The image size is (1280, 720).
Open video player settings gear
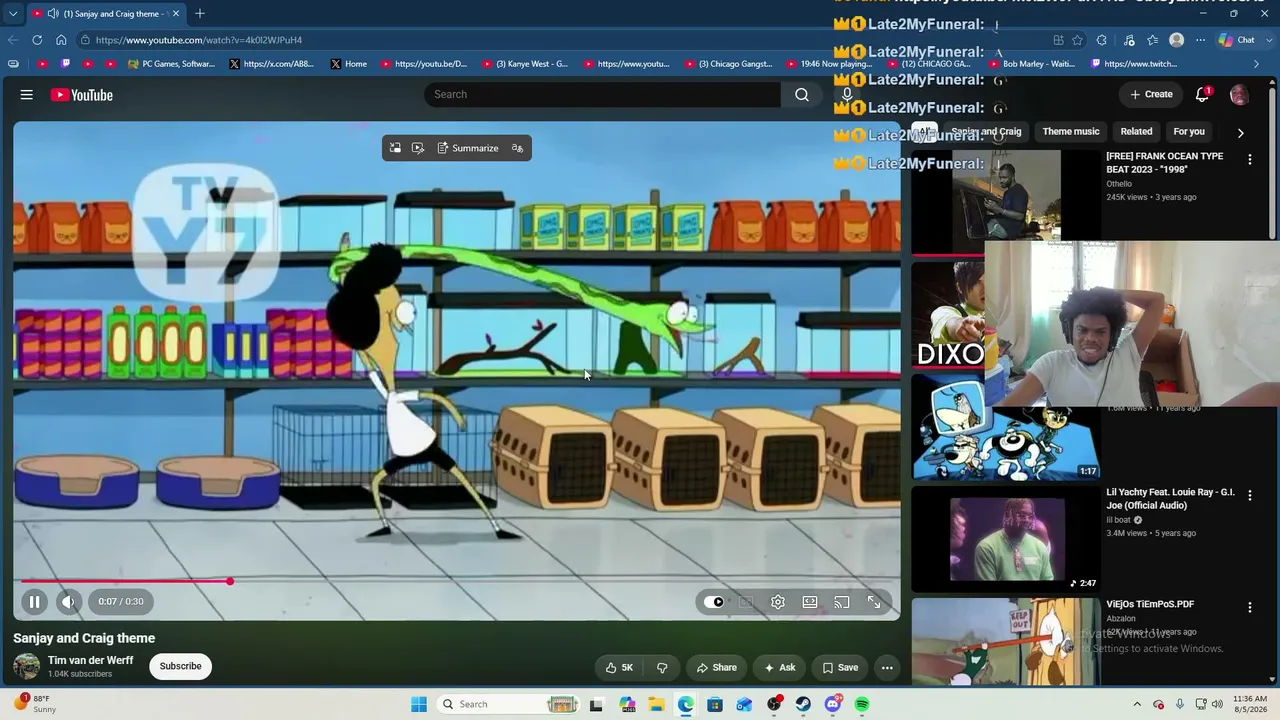click(778, 602)
